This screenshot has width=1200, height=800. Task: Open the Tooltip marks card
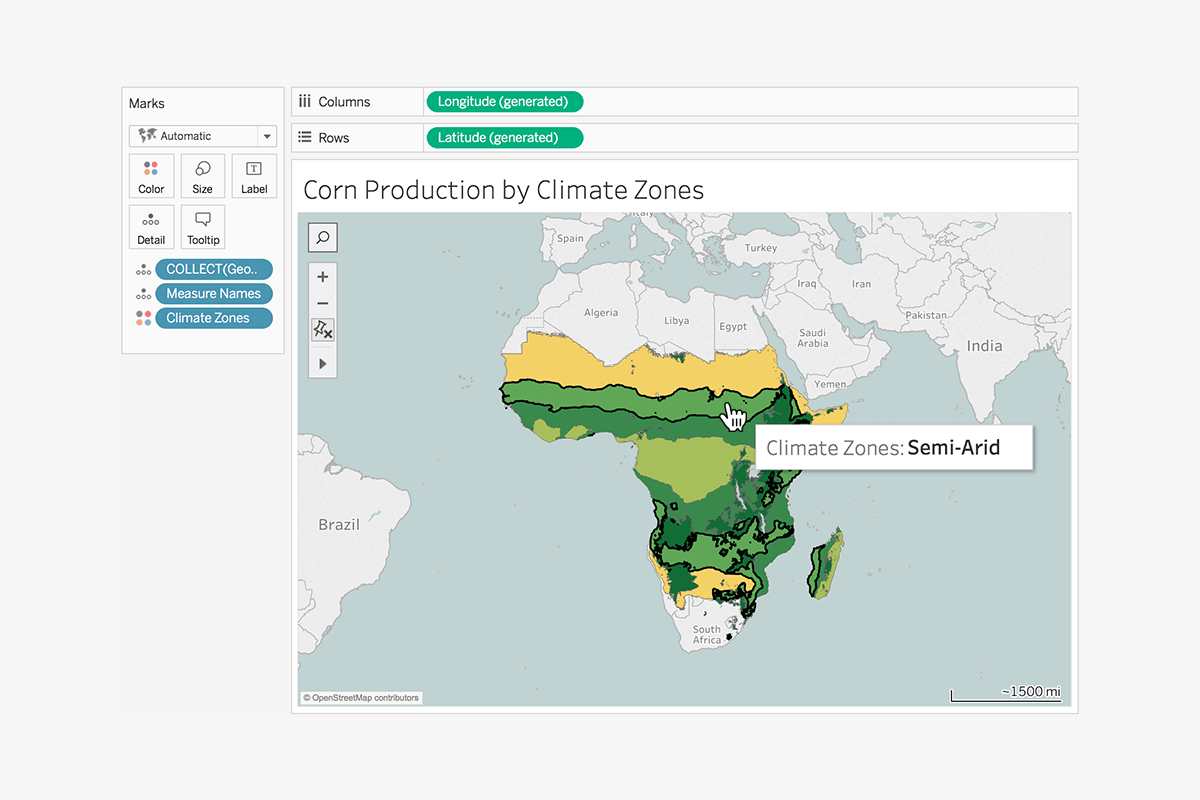point(203,227)
